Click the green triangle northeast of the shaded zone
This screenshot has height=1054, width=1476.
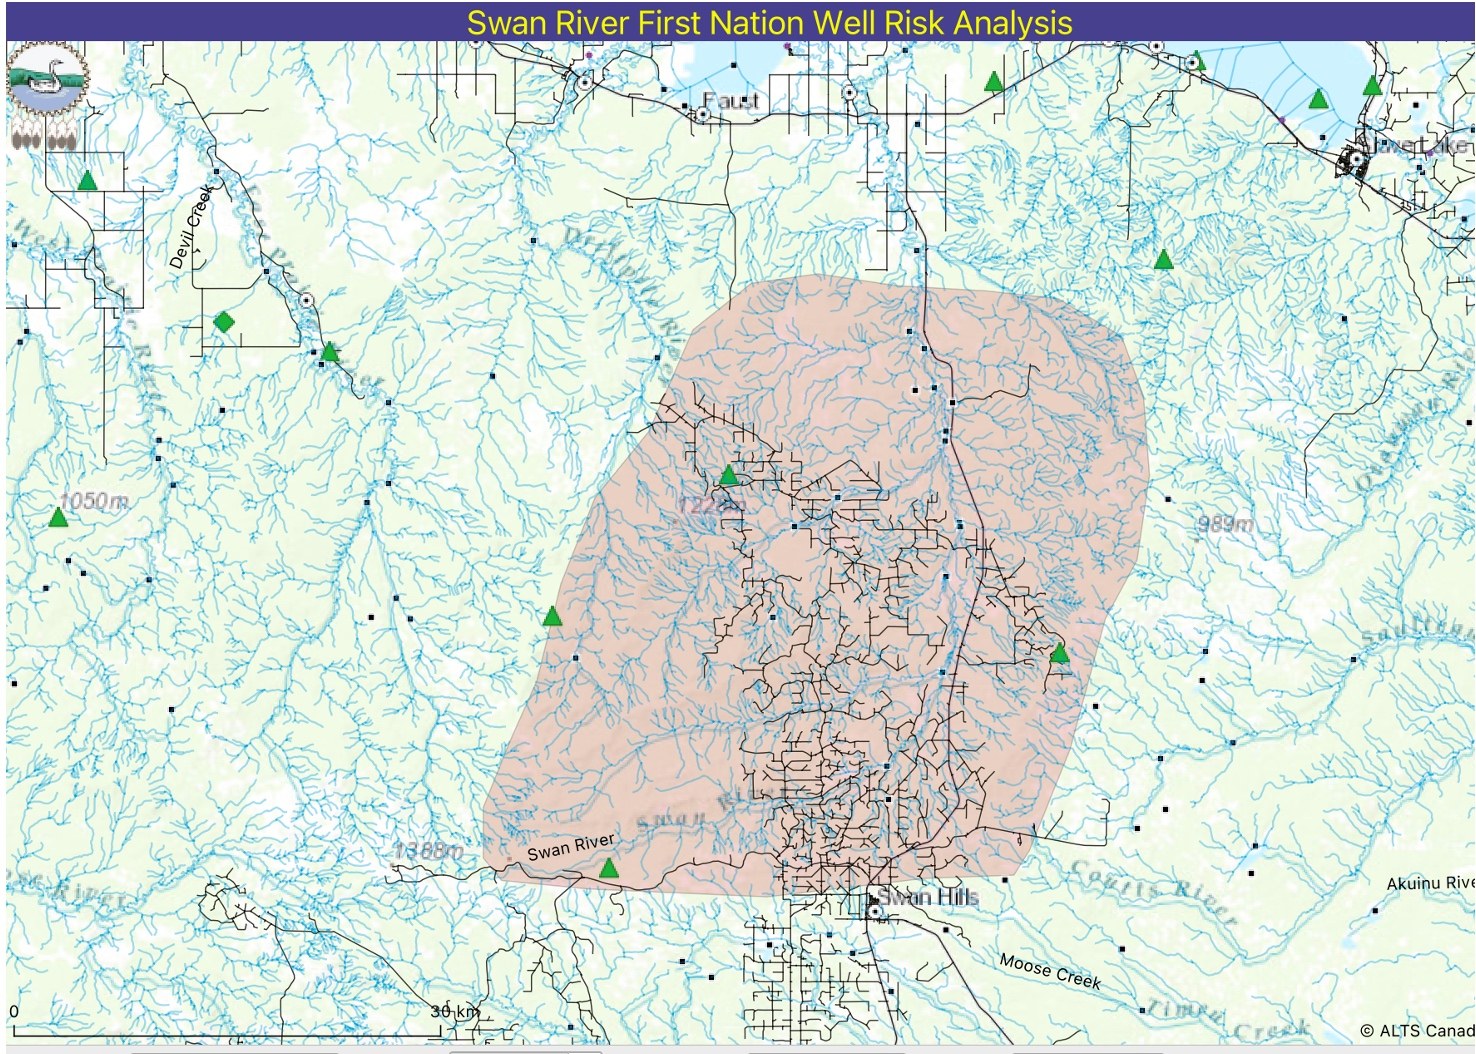tap(1163, 260)
